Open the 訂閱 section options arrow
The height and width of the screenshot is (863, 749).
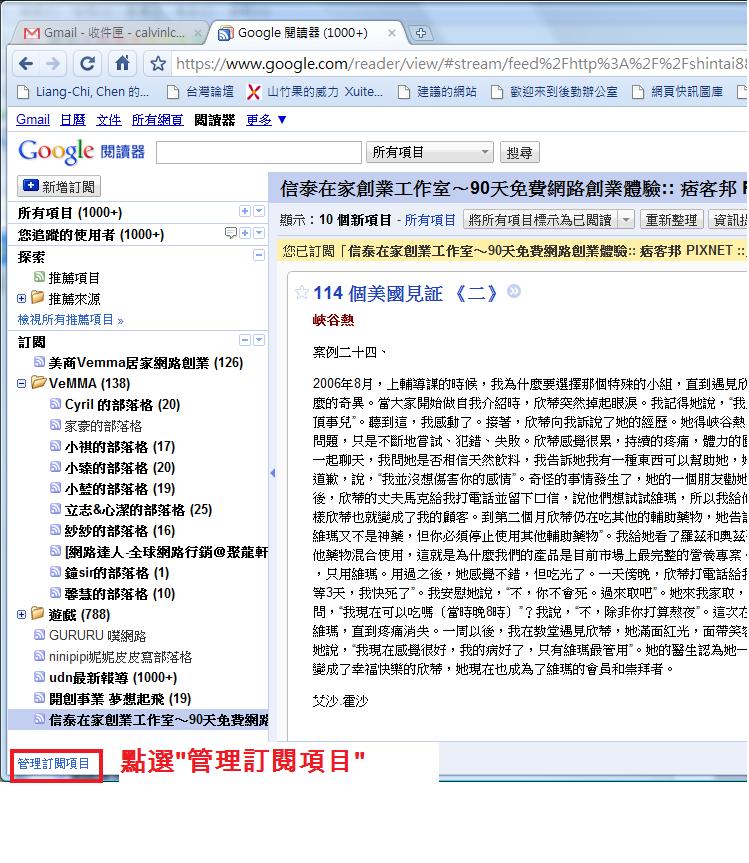tap(259, 340)
